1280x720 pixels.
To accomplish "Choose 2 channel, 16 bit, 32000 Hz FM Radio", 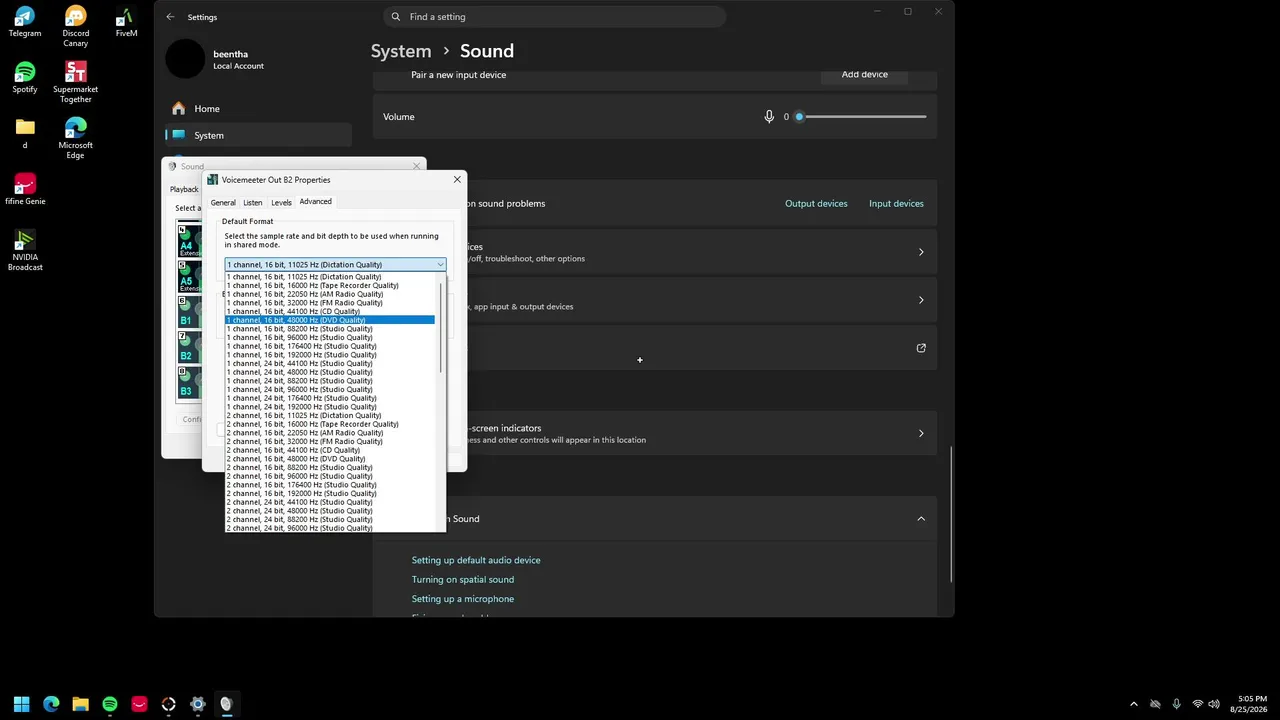I will [330, 442].
